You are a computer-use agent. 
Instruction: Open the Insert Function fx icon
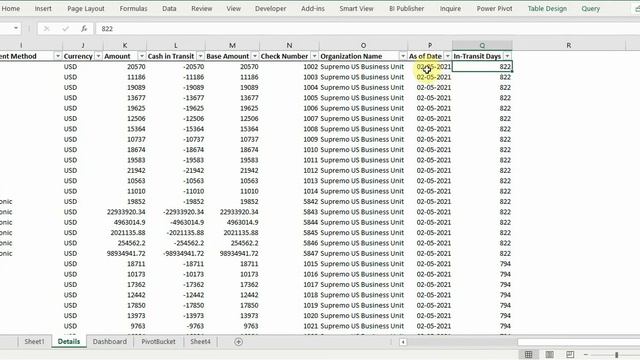84,29
